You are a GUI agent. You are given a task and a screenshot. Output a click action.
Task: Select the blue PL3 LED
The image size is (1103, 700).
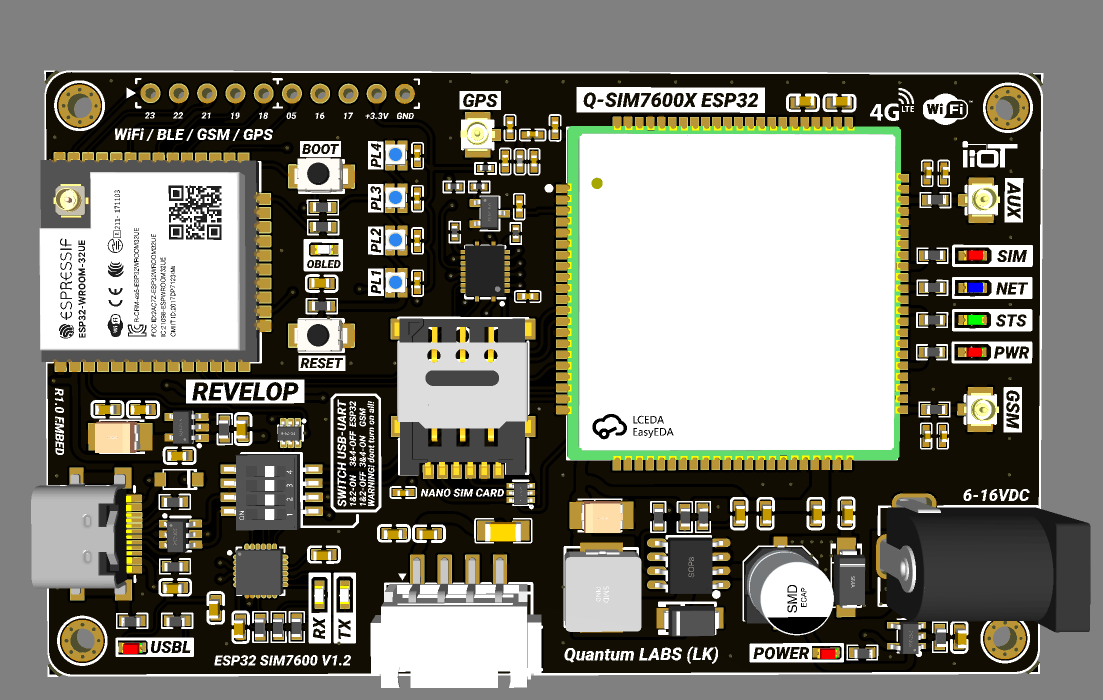[396, 198]
